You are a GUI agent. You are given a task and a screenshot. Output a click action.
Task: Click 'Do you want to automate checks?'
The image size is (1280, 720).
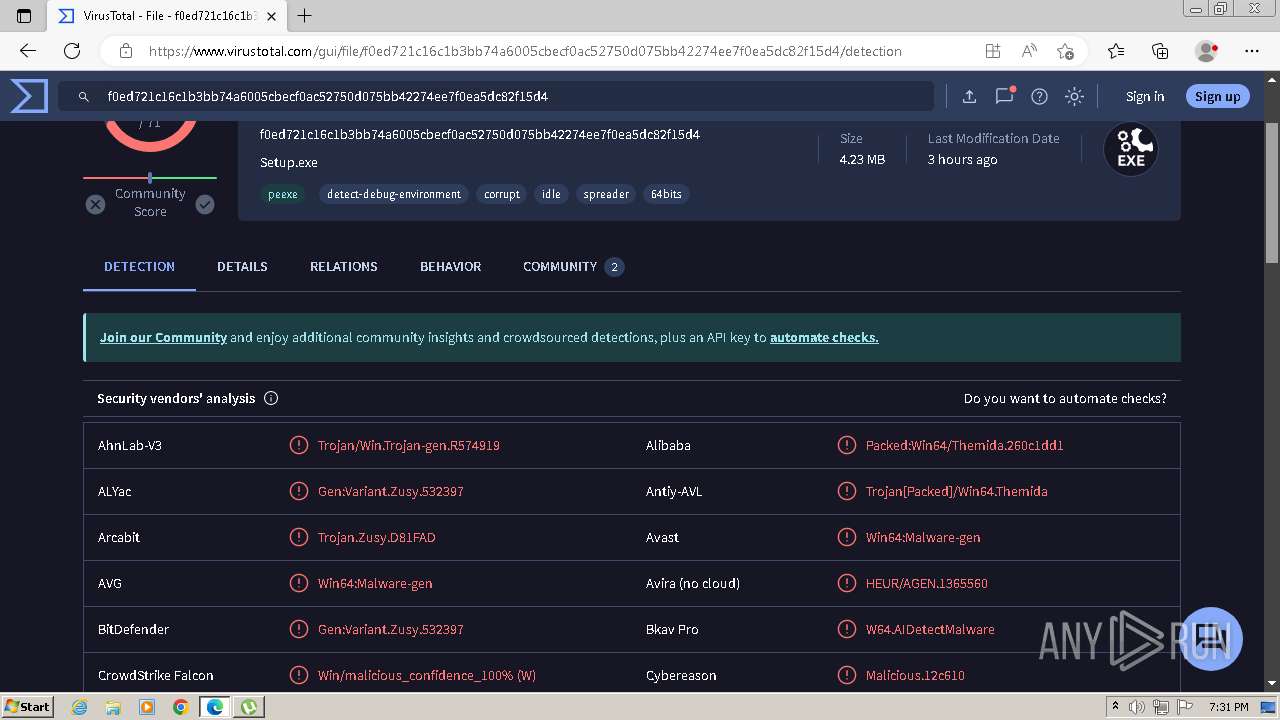(1065, 398)
